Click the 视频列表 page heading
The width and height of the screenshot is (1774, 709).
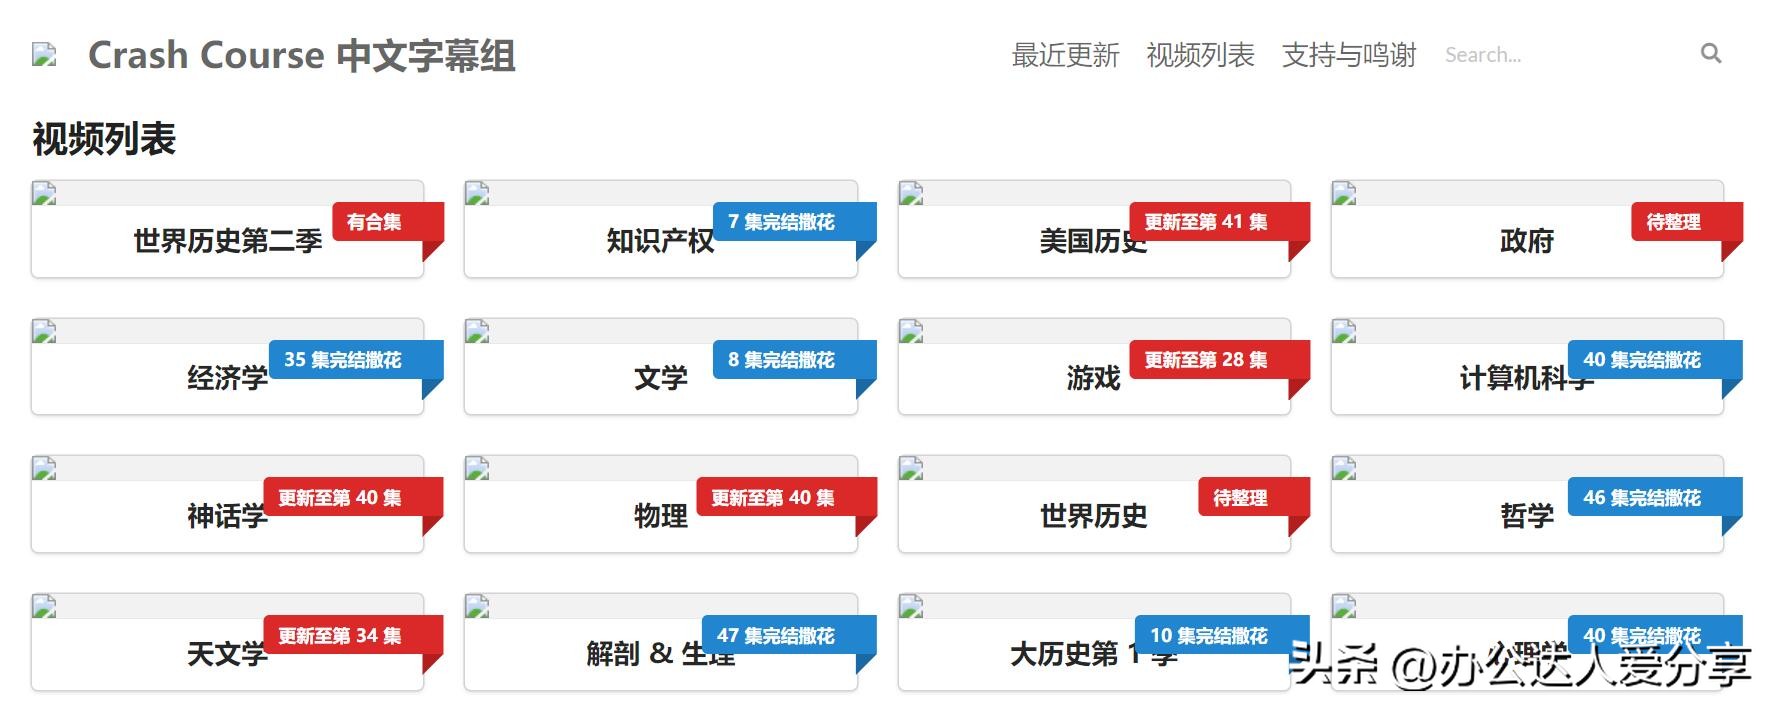pos(104,139)
